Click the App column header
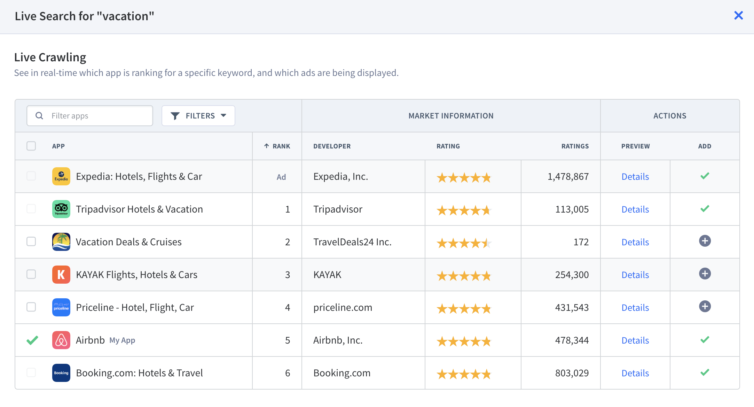Viewport: 754px width, 407px height. pos(58,146)
